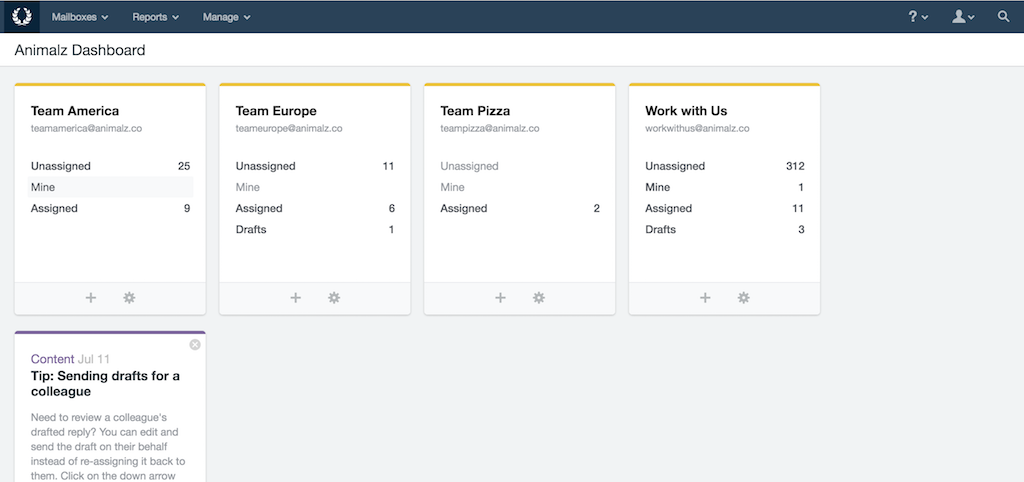
Task: Open the Team America mailbox title
Action: pos(75,111)
